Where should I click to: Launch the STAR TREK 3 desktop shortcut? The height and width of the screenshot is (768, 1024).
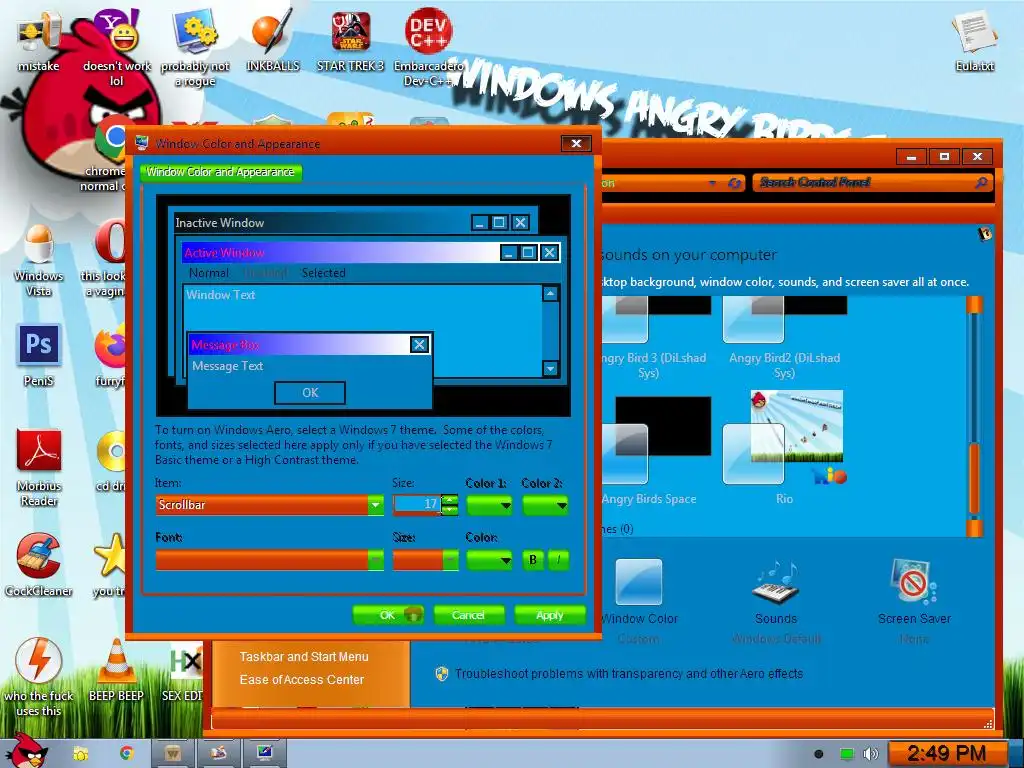coord(351,40)
